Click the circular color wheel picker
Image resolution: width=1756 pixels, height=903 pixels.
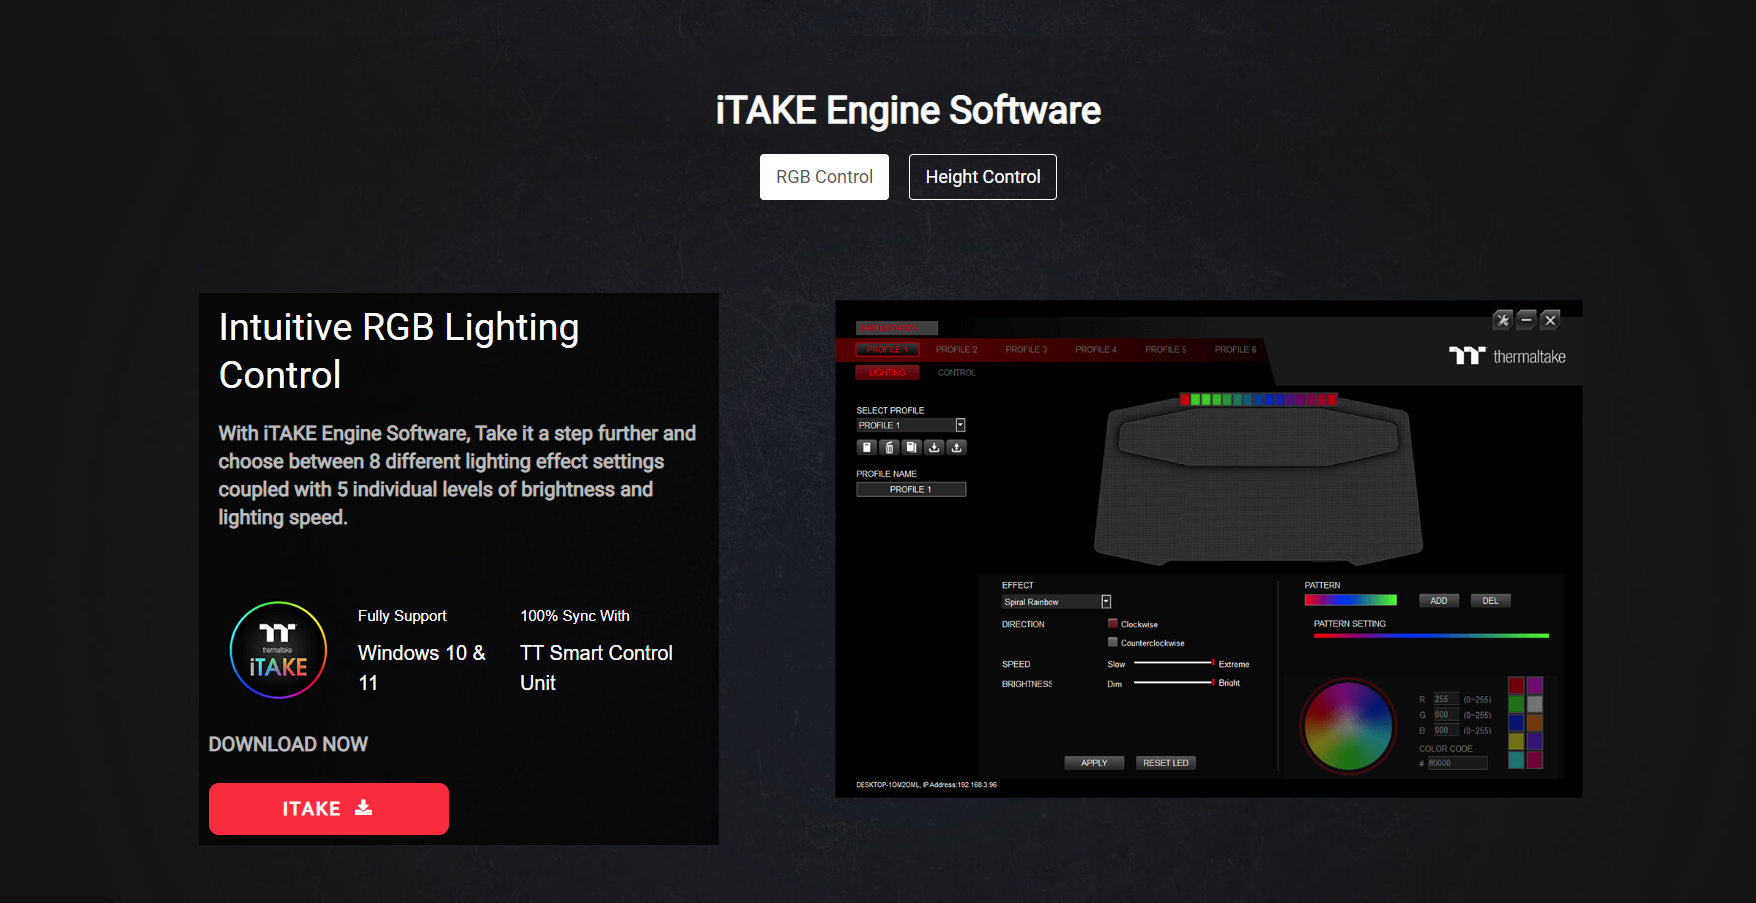pos(1348,726)
